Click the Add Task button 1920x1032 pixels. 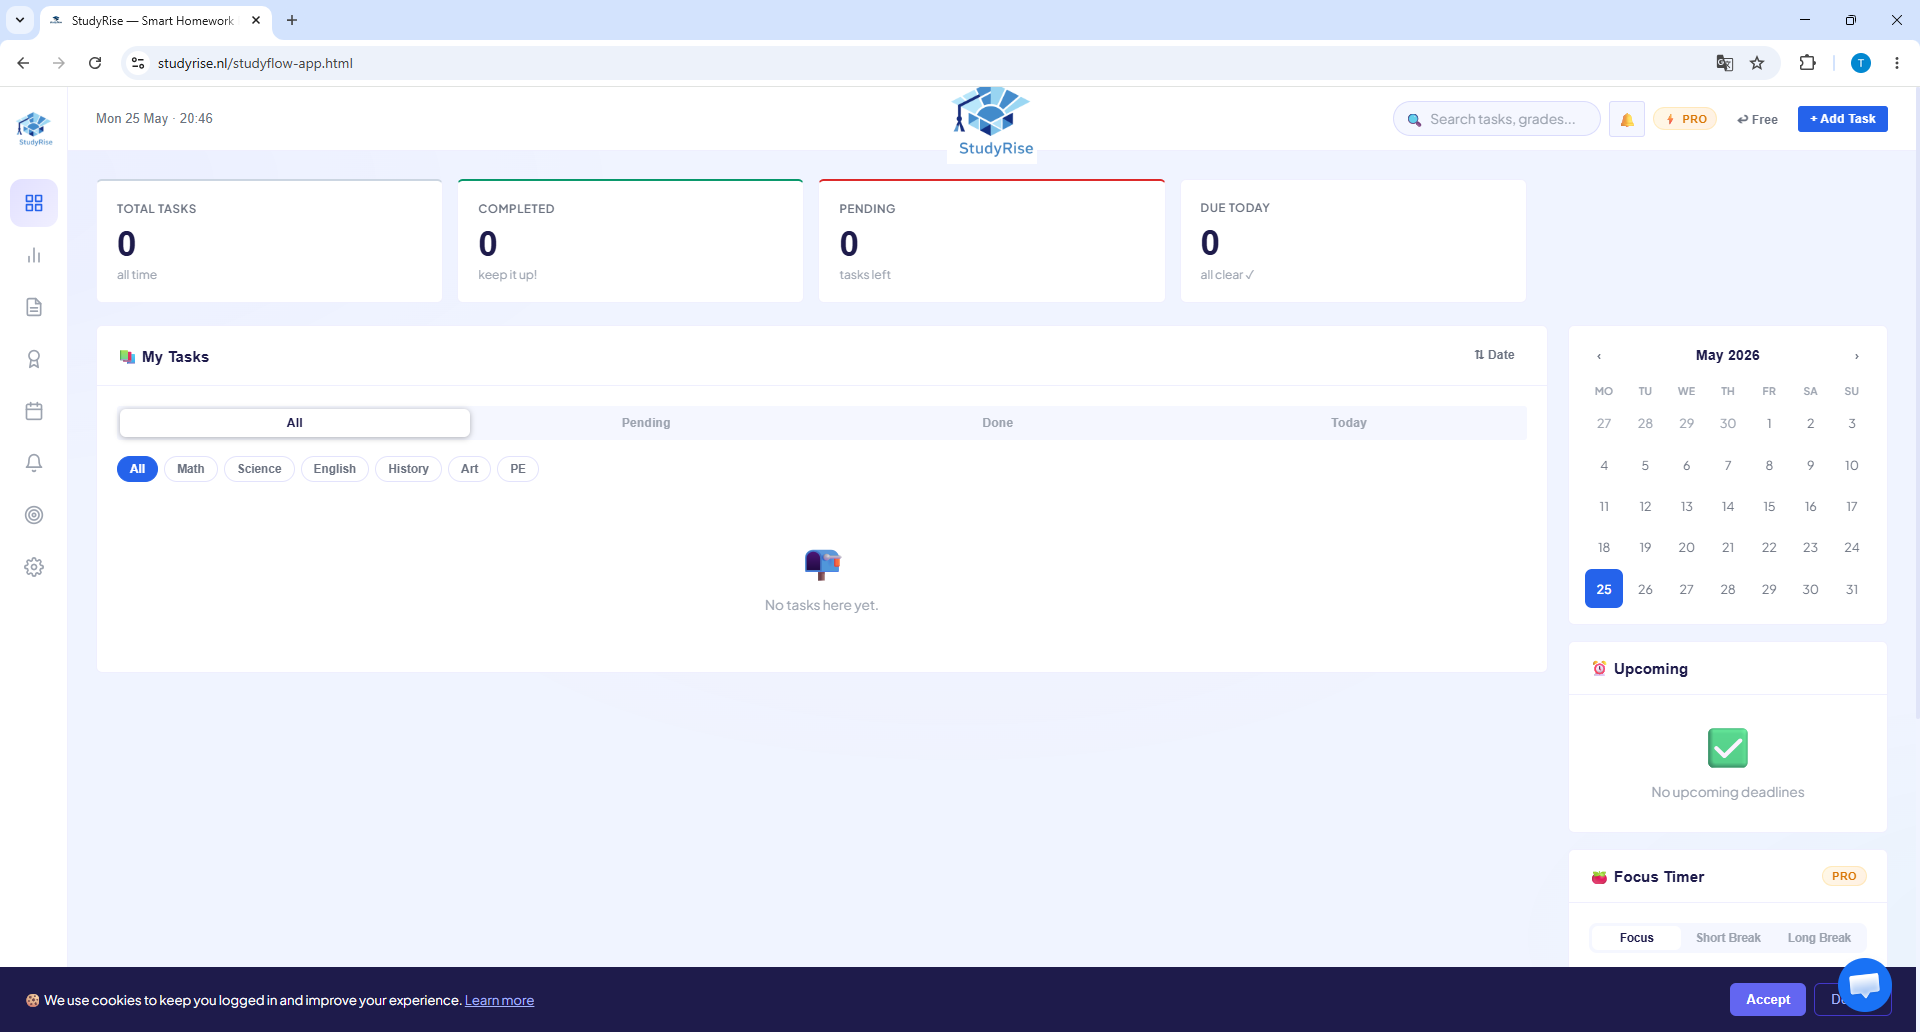click(1843, 119)
